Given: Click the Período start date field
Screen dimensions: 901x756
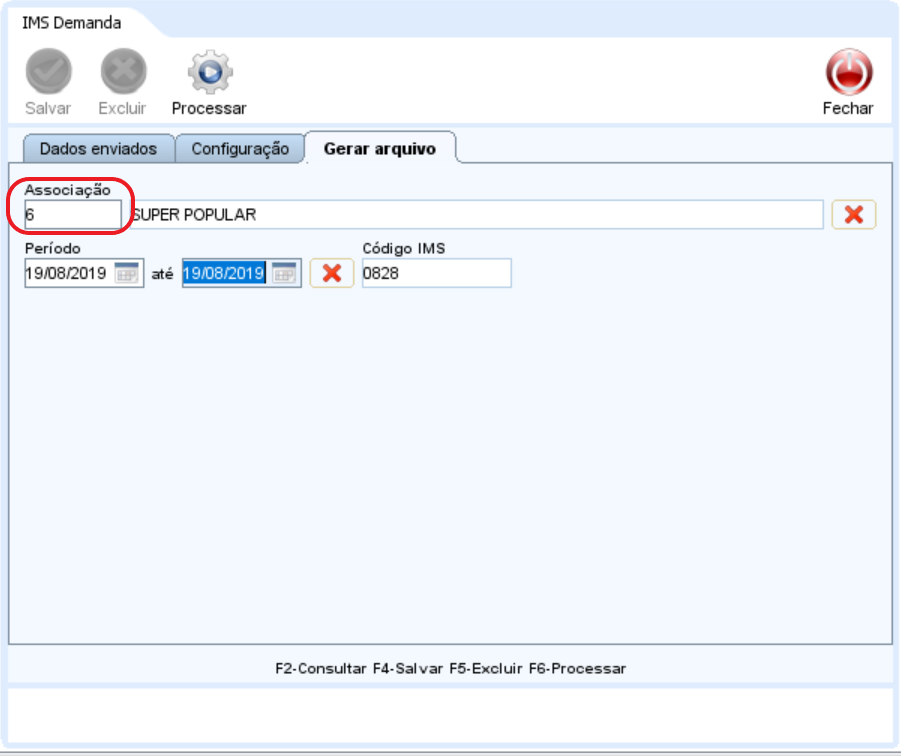Looking at the screenshot, I should tap(68, 273).
